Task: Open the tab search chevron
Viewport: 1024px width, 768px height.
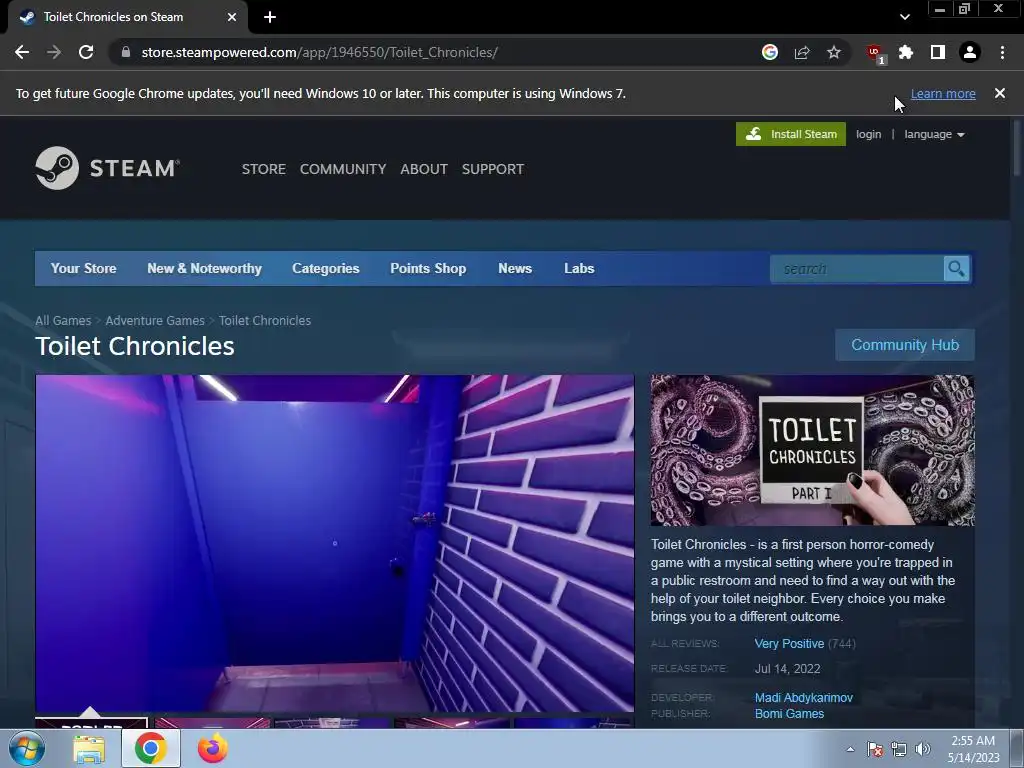Action: coord(904,17)
